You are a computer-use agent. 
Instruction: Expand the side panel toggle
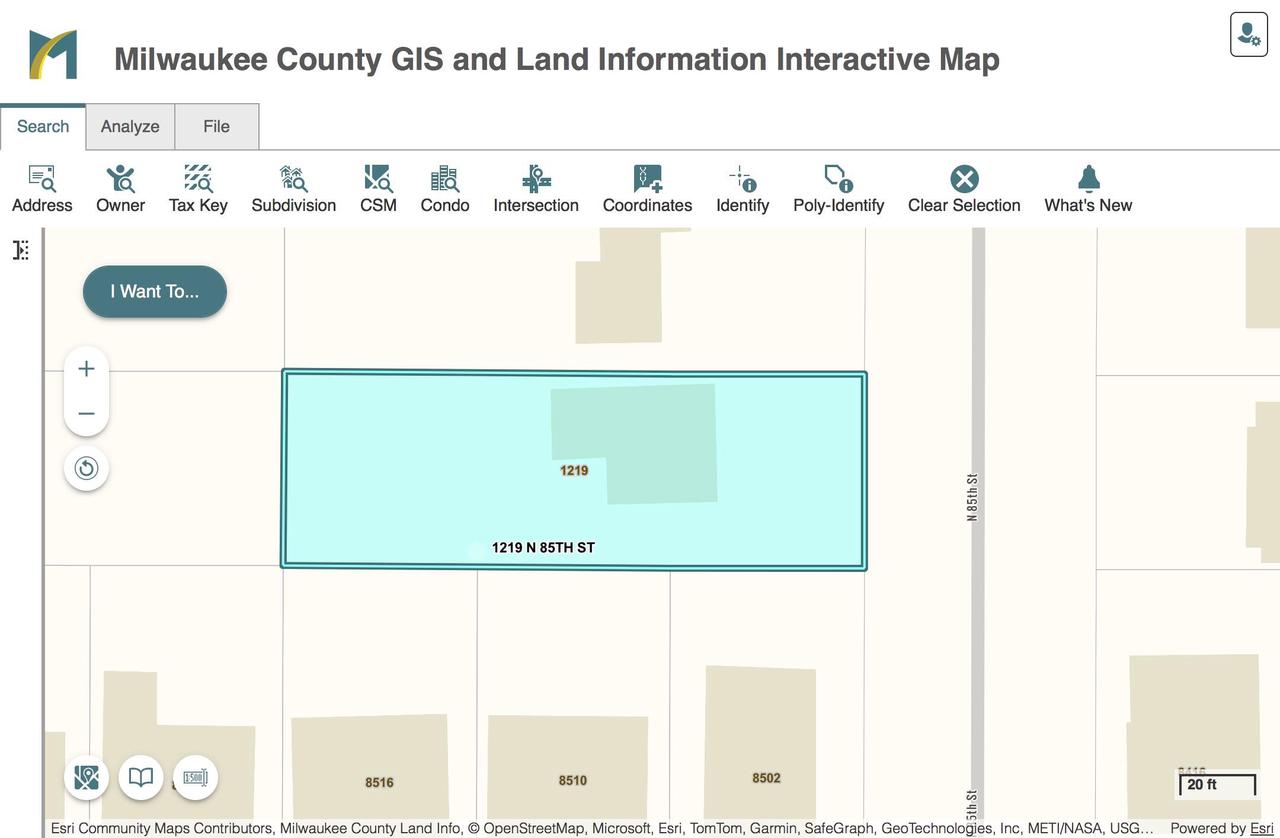(x=21, y=250)
